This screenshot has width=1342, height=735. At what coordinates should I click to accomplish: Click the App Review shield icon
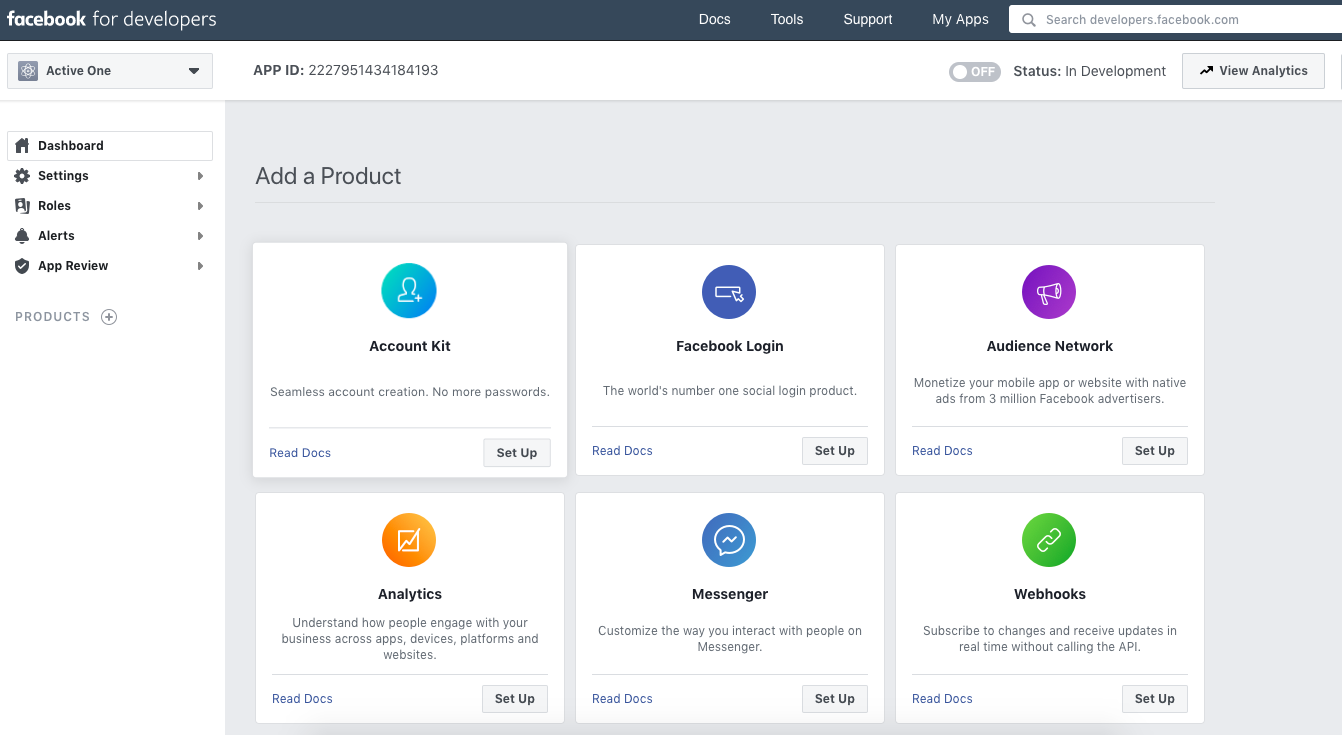pos(22,266)
